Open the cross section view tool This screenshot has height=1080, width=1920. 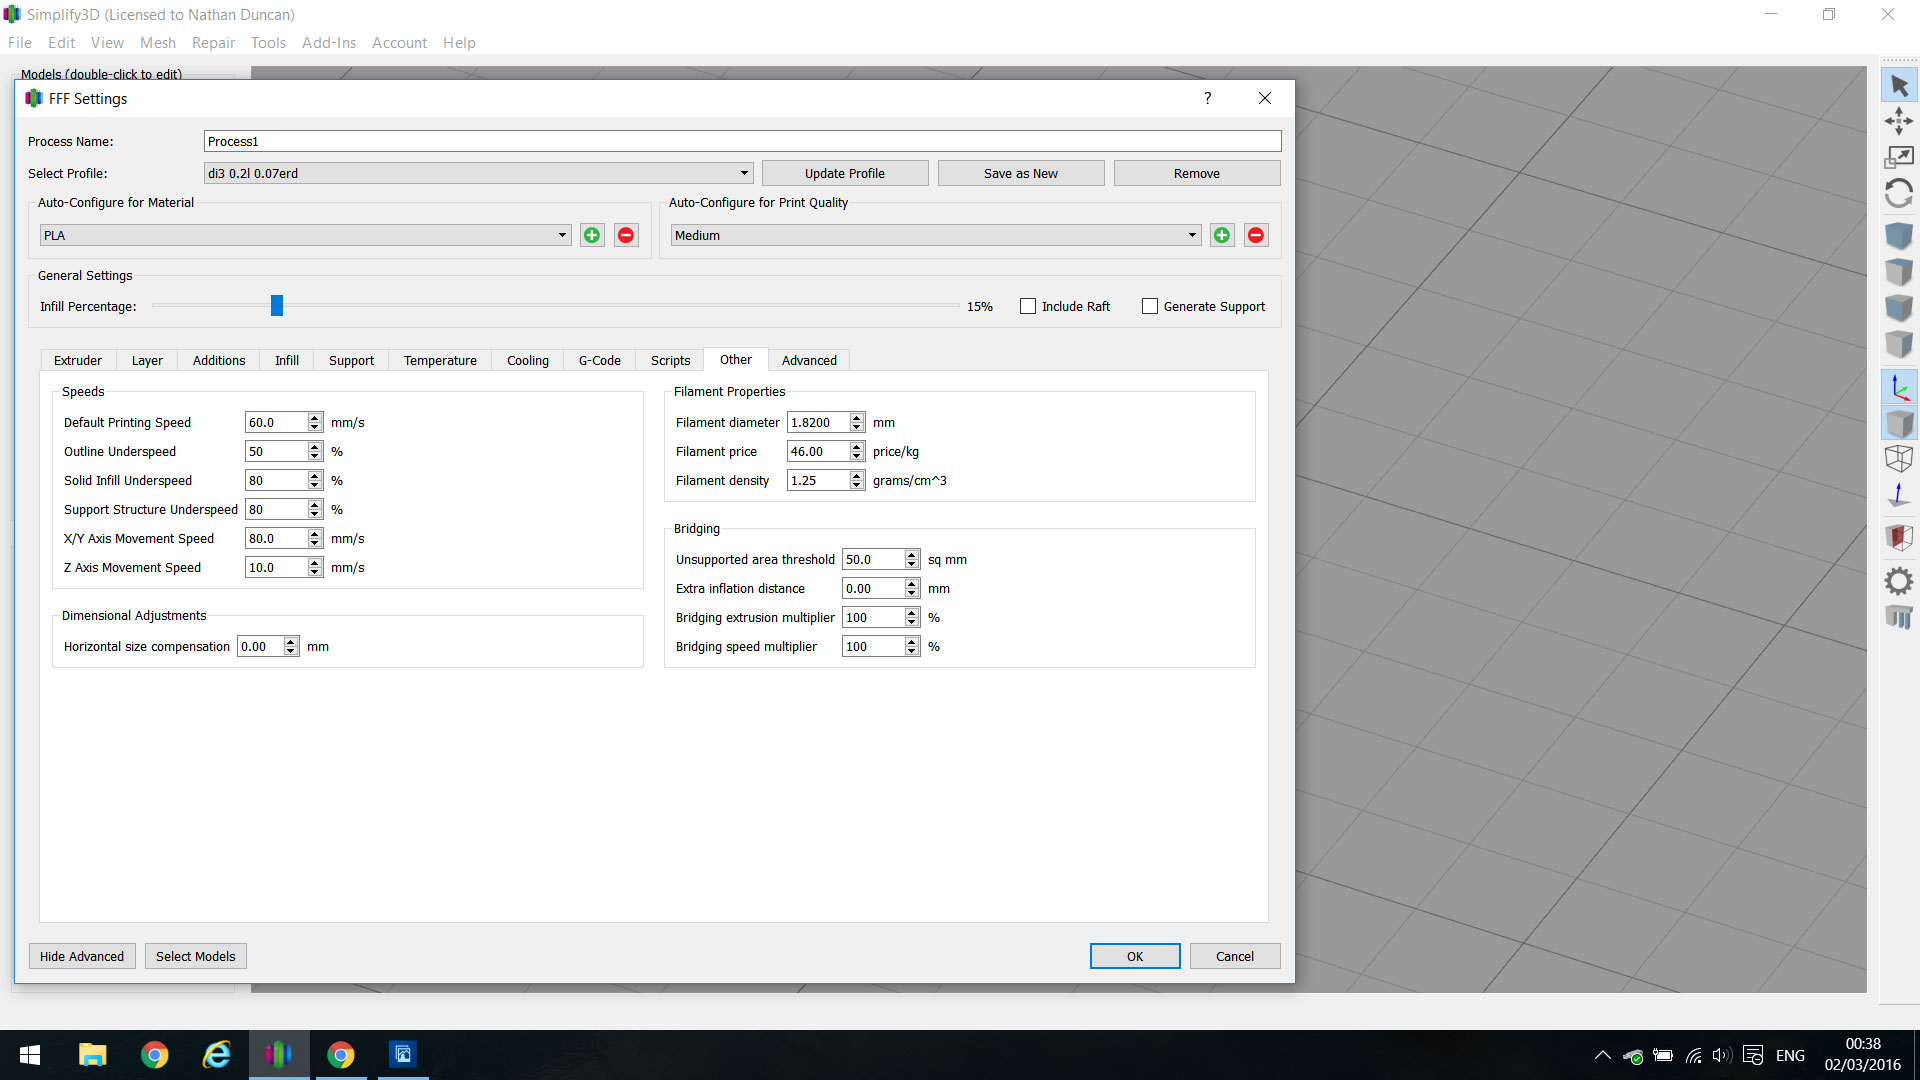click(1899, 538)
